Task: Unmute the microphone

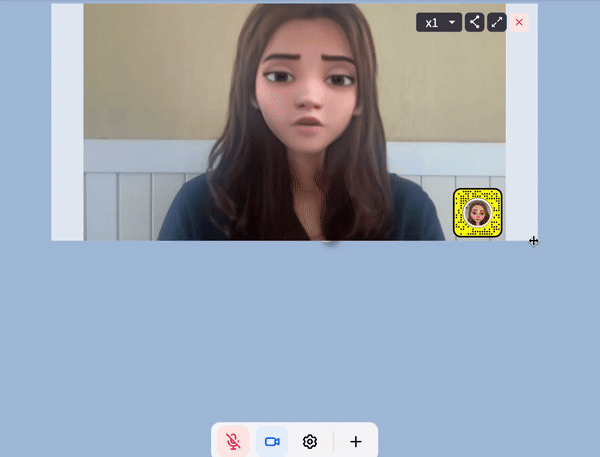Action: (233, 441)
